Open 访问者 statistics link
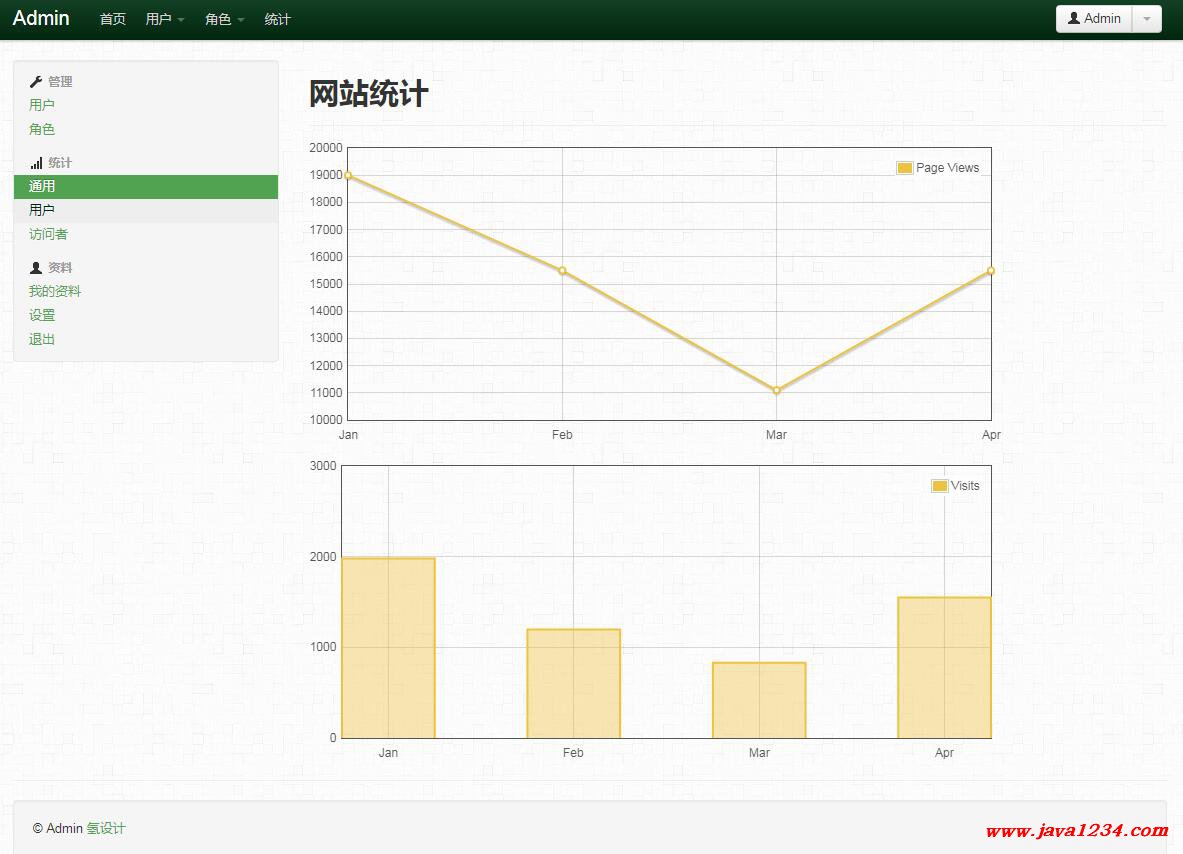 [x=48, y=234]
